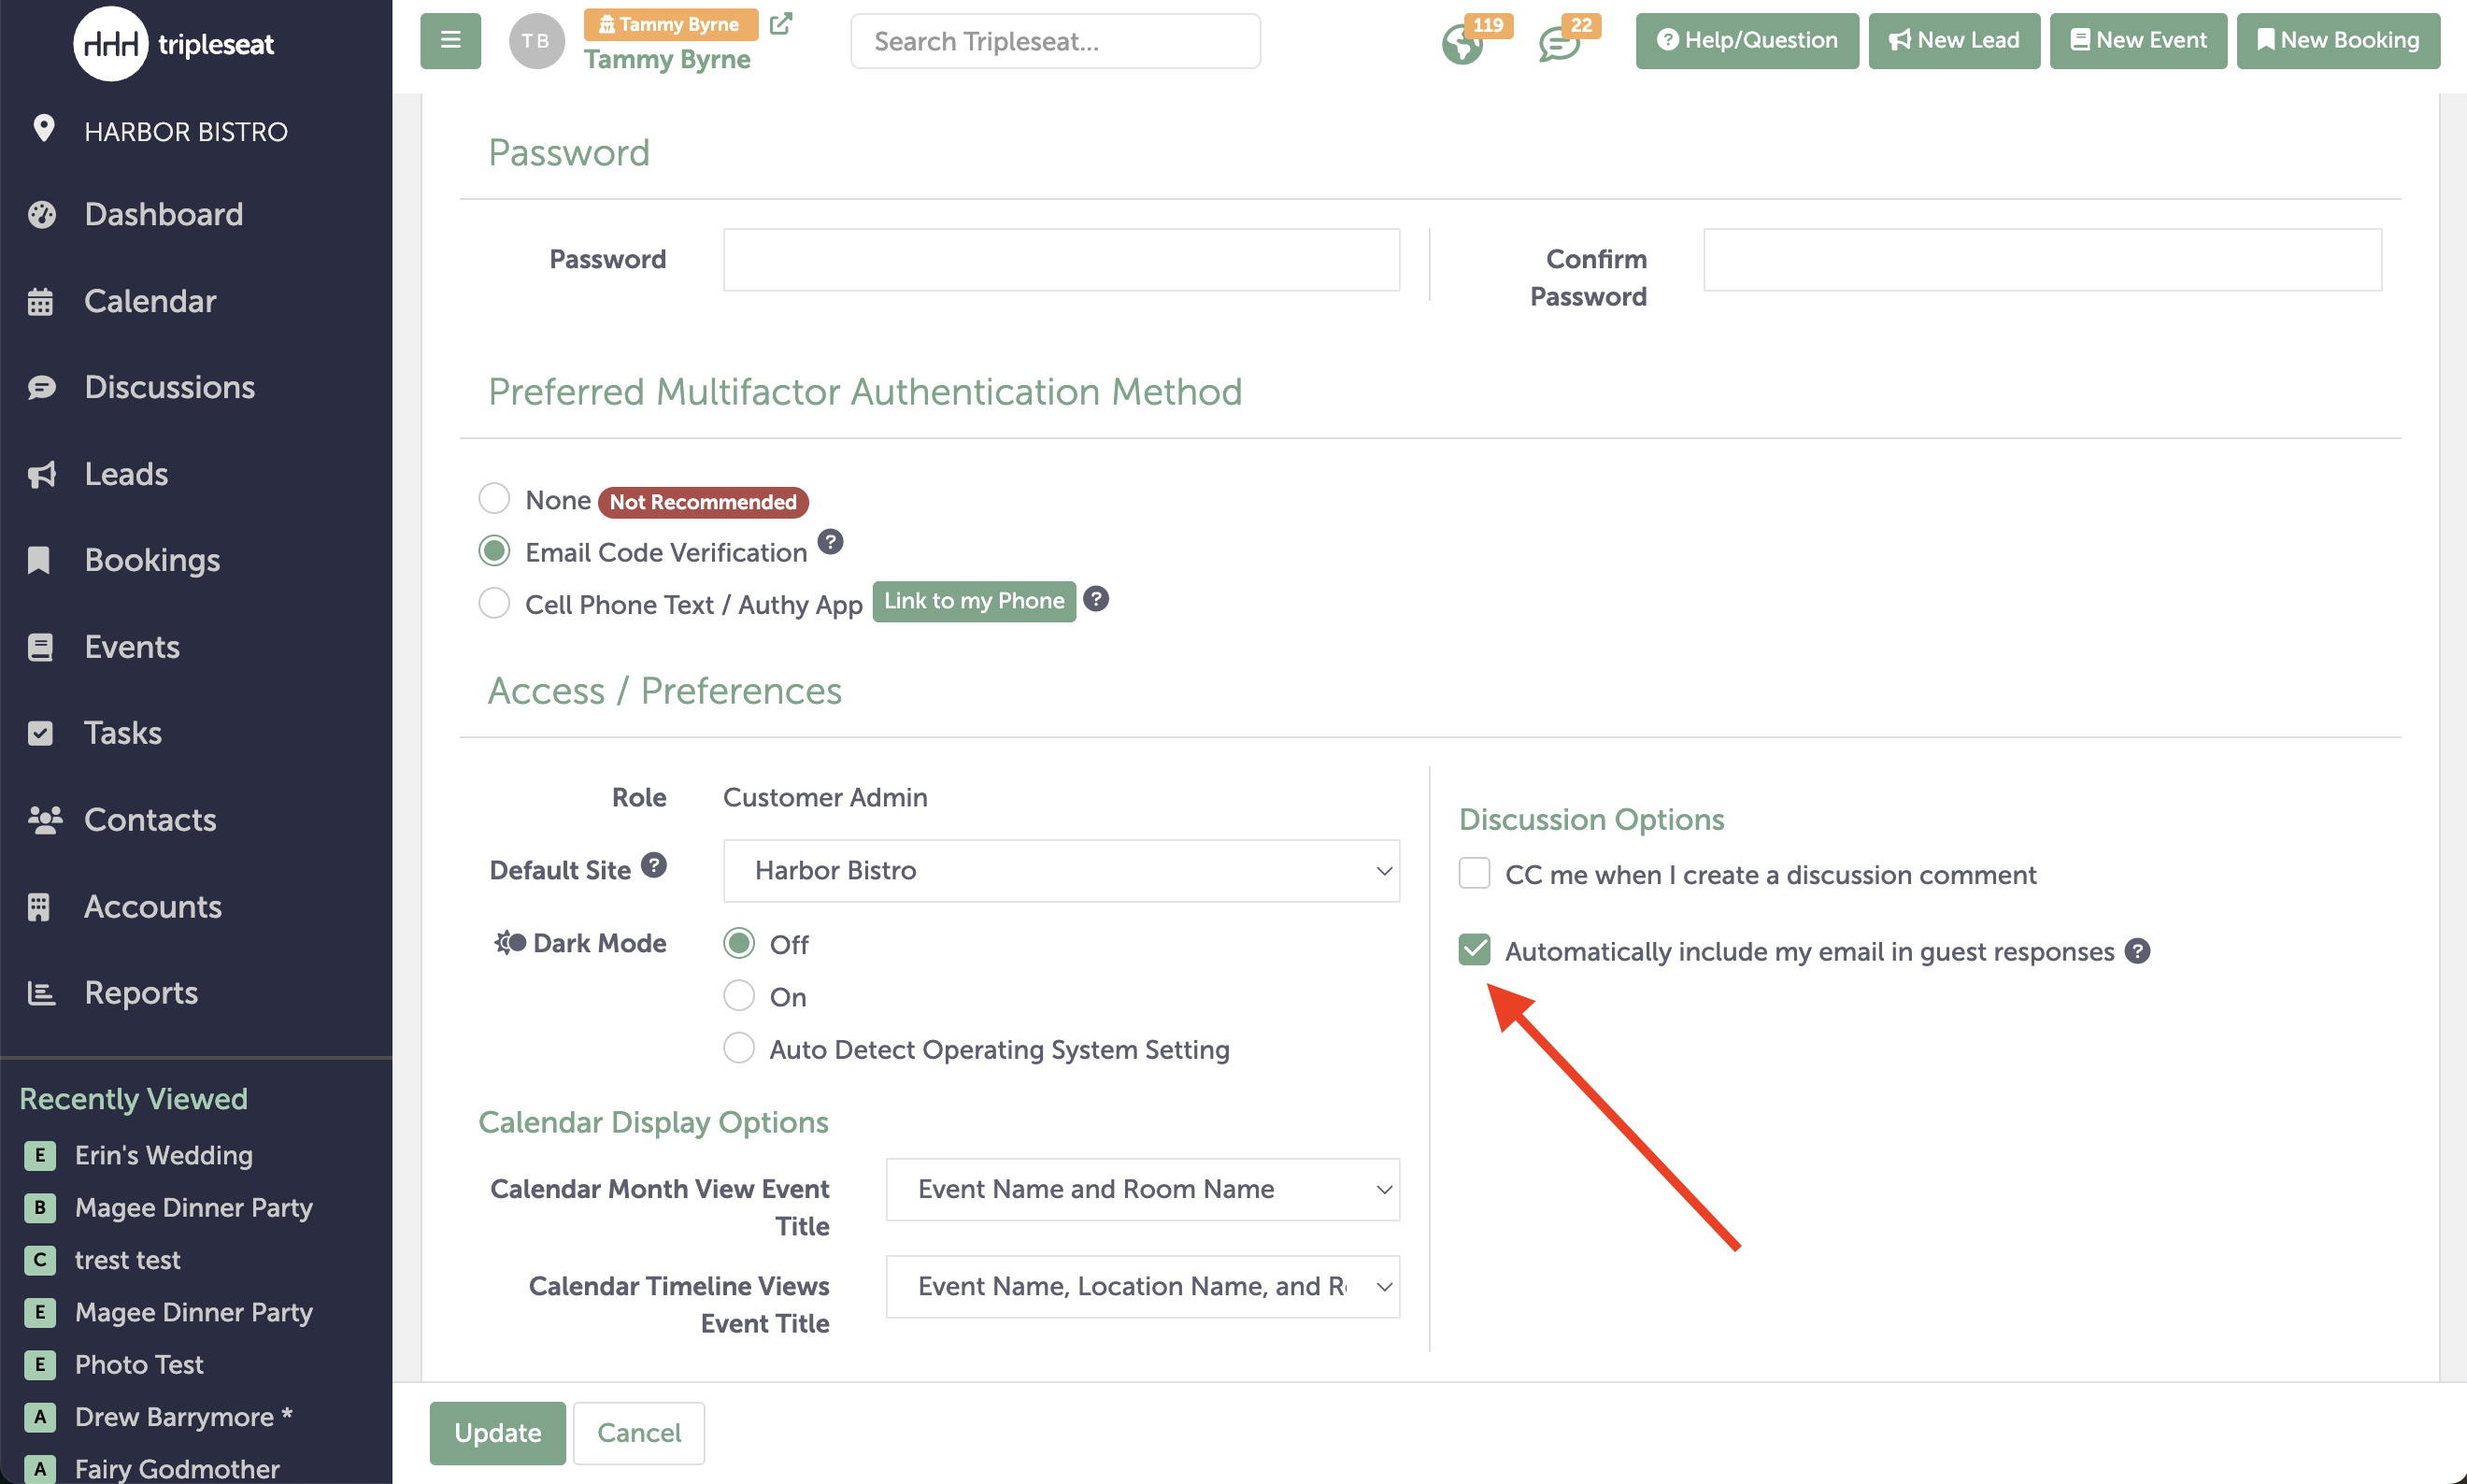This screenshot has height=1484, width=2467.
Task: Focus the Search Tripleseat field
Action: [x=1055, y=41]
